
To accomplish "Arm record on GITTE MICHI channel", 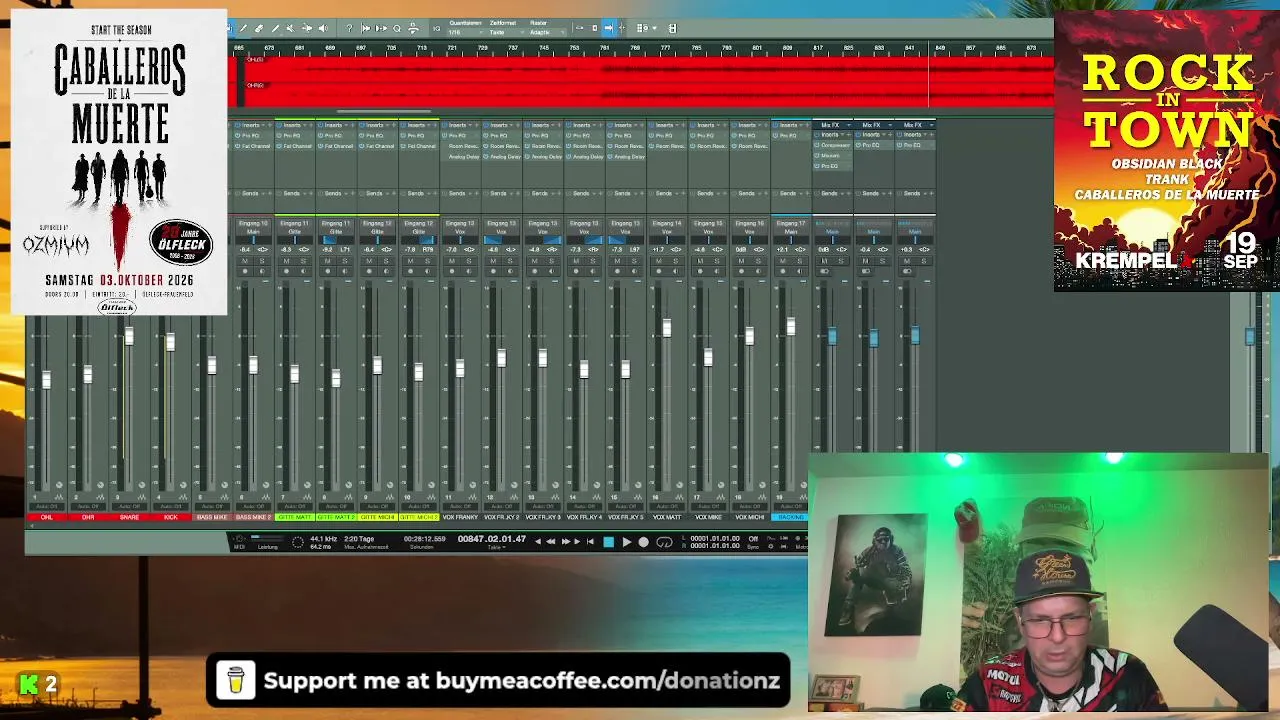I will pos(368,271).
